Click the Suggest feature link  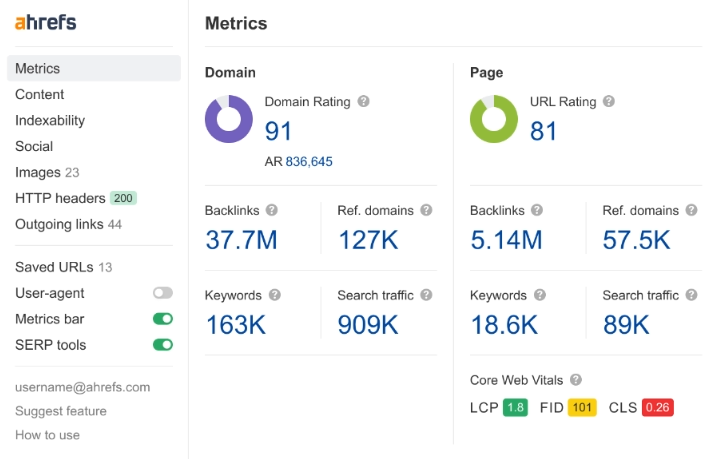(x=61, y=411)
